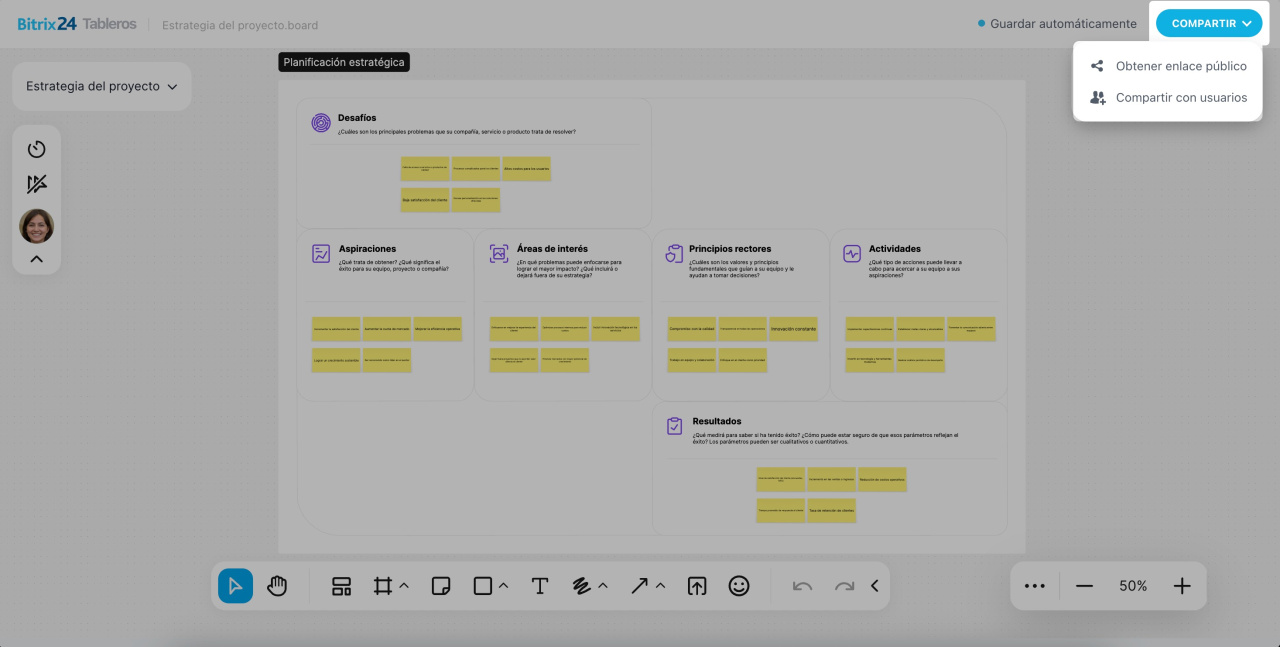1280x647 pixels.
Task: Click the Bitrix24 Tableros logo link
Action: 77,24
